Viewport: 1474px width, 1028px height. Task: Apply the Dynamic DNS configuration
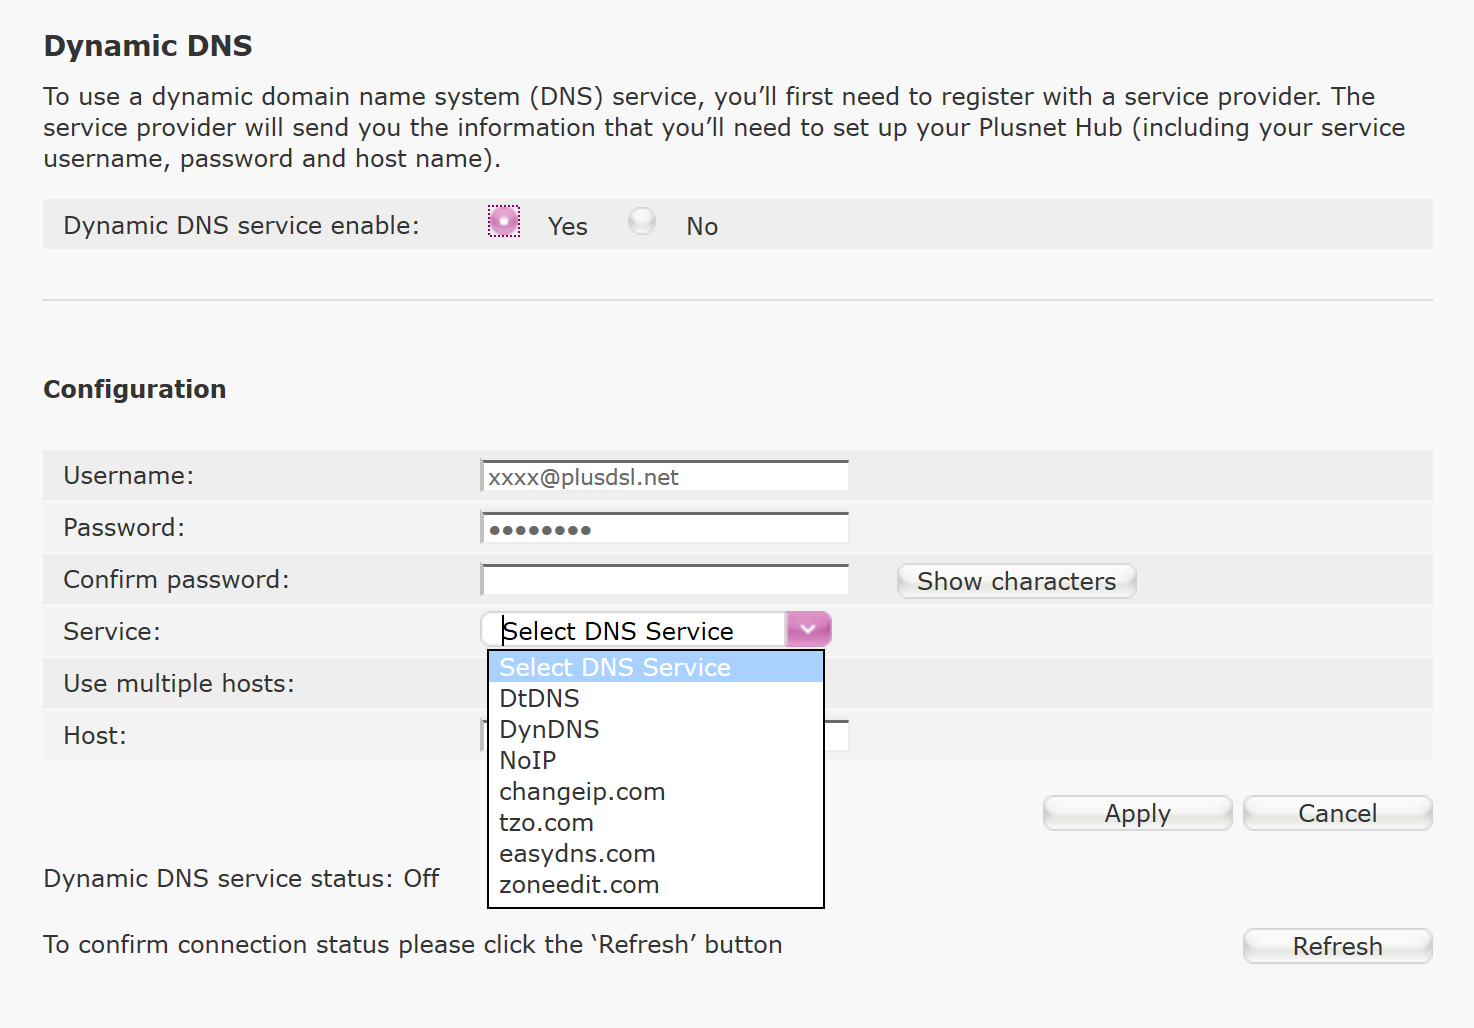pyautogui.click(x=1137, y=813)
